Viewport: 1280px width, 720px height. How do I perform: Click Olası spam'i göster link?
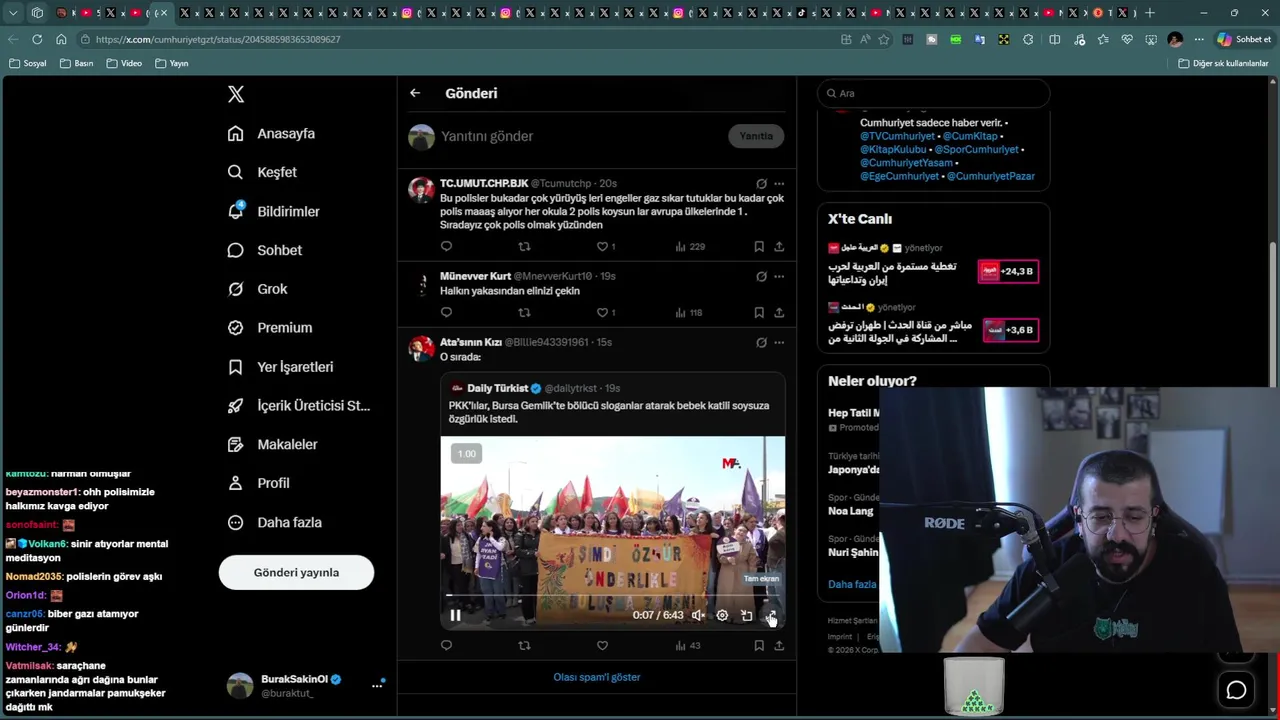click(x=597, y=677)
